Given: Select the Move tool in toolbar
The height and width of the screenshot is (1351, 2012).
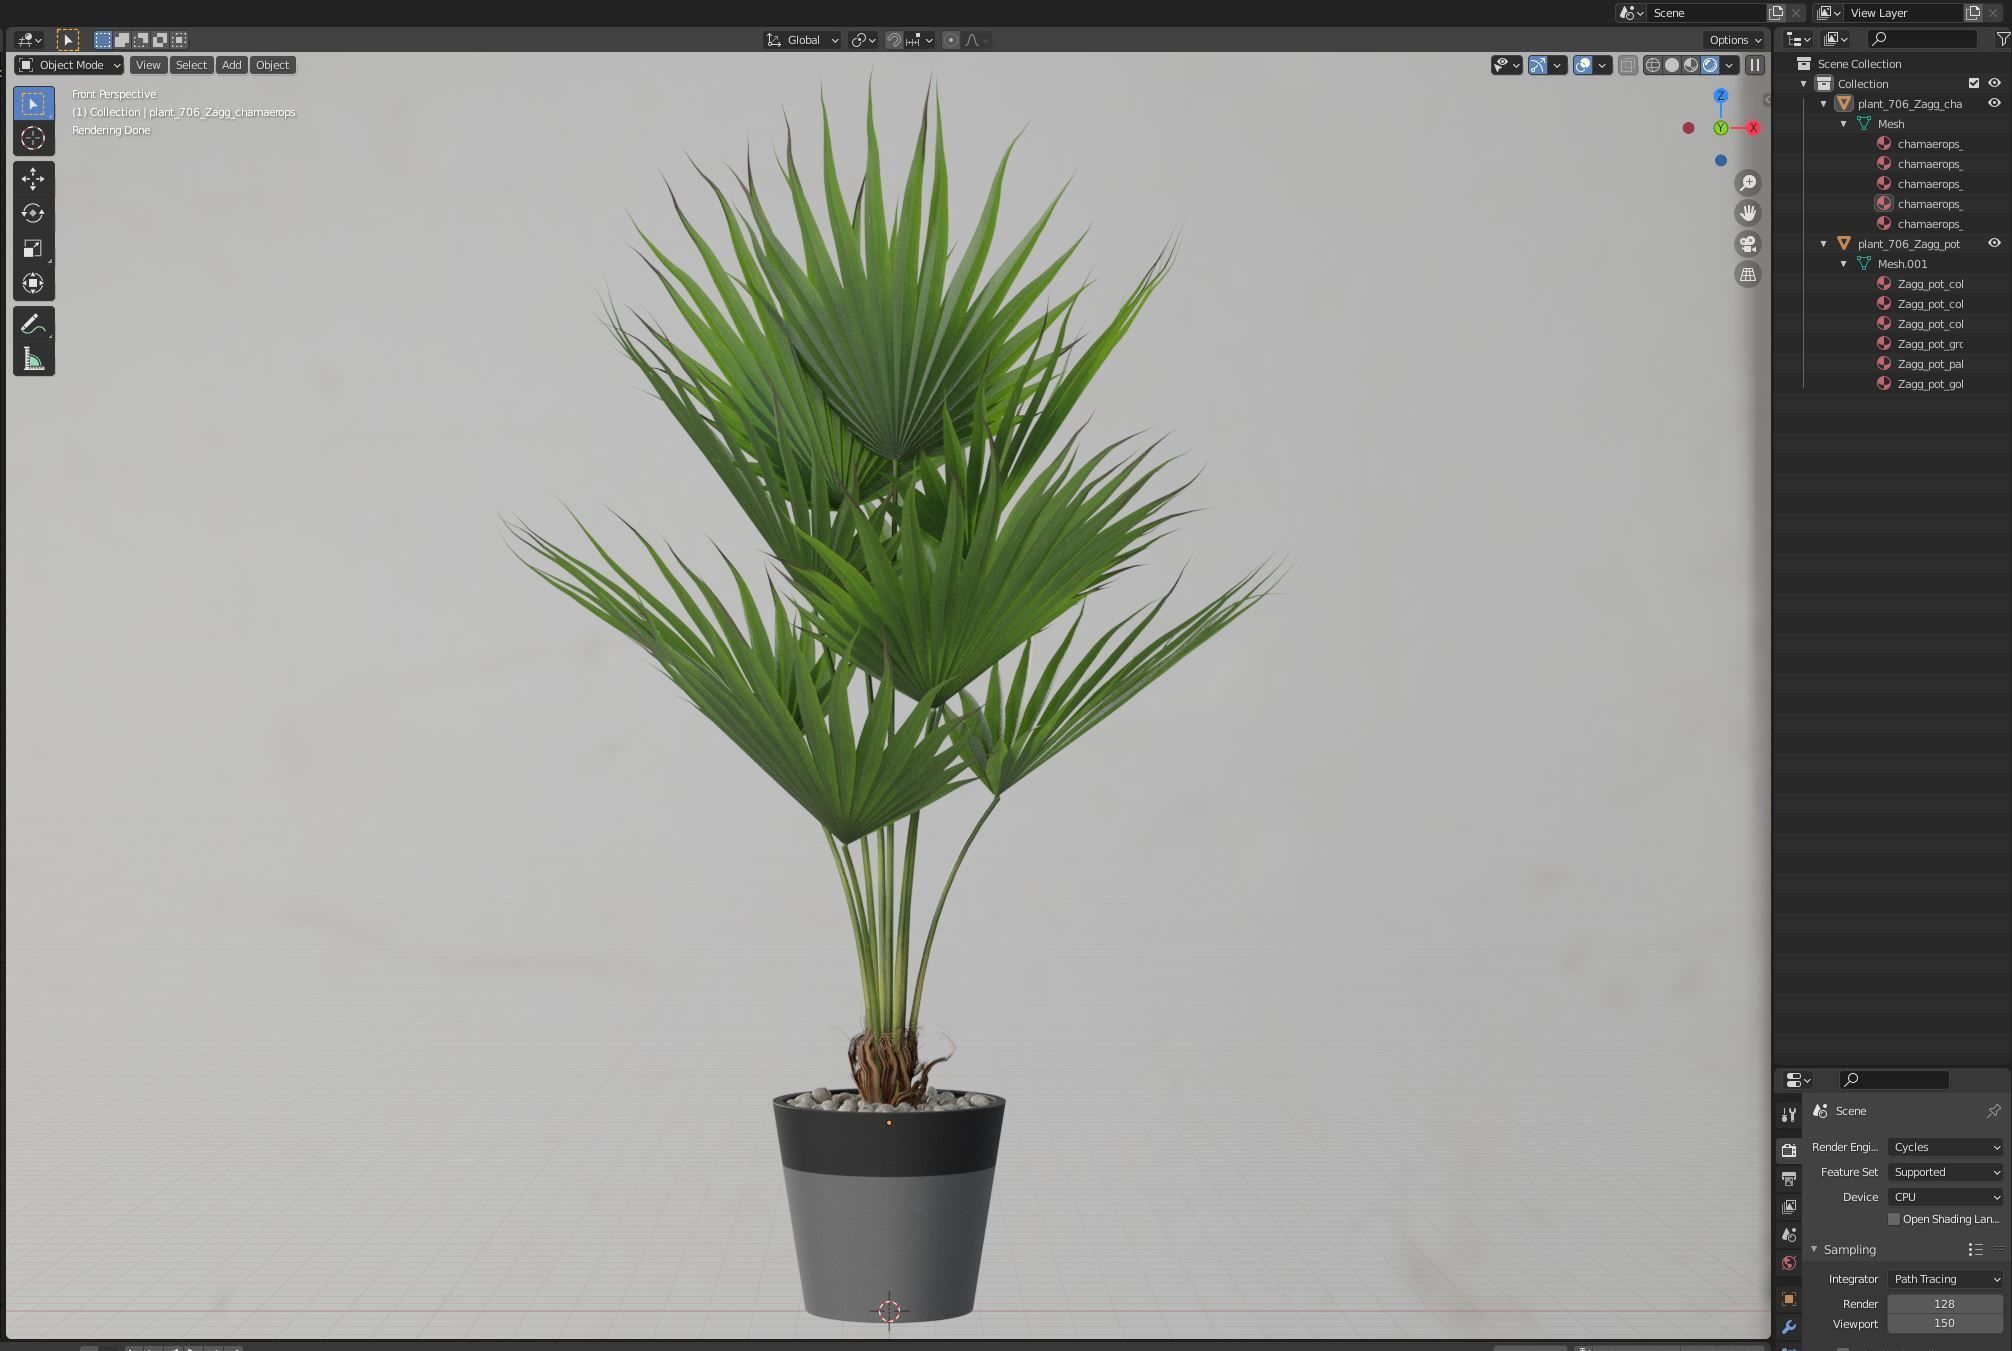Looking at the screenshot, I should tap(33, 179).
